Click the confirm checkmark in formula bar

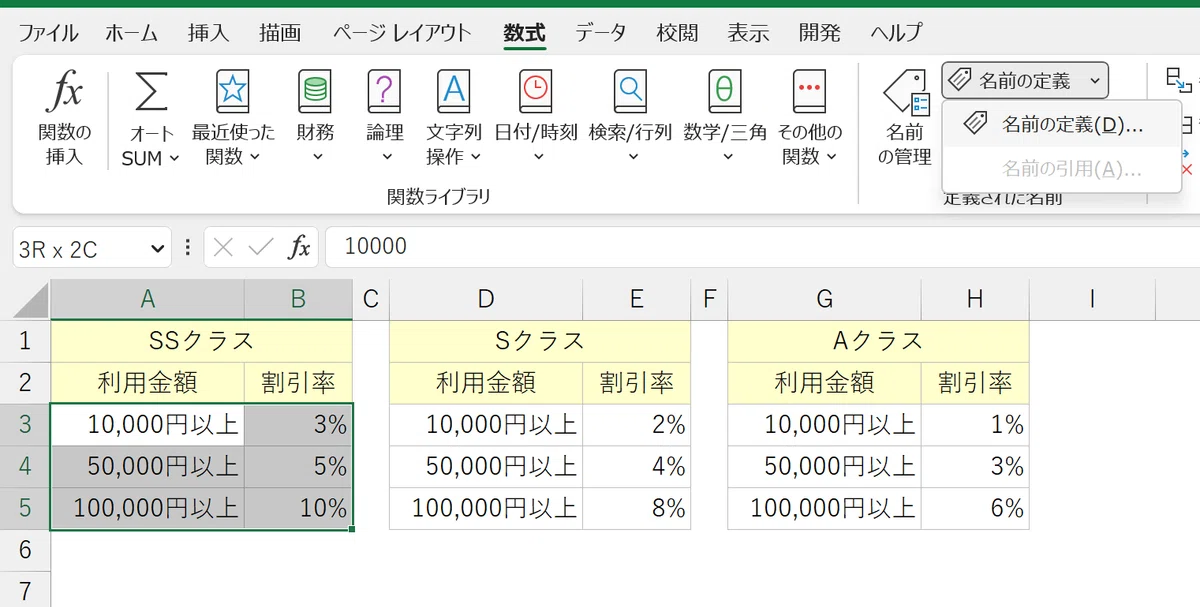point(261,248)
